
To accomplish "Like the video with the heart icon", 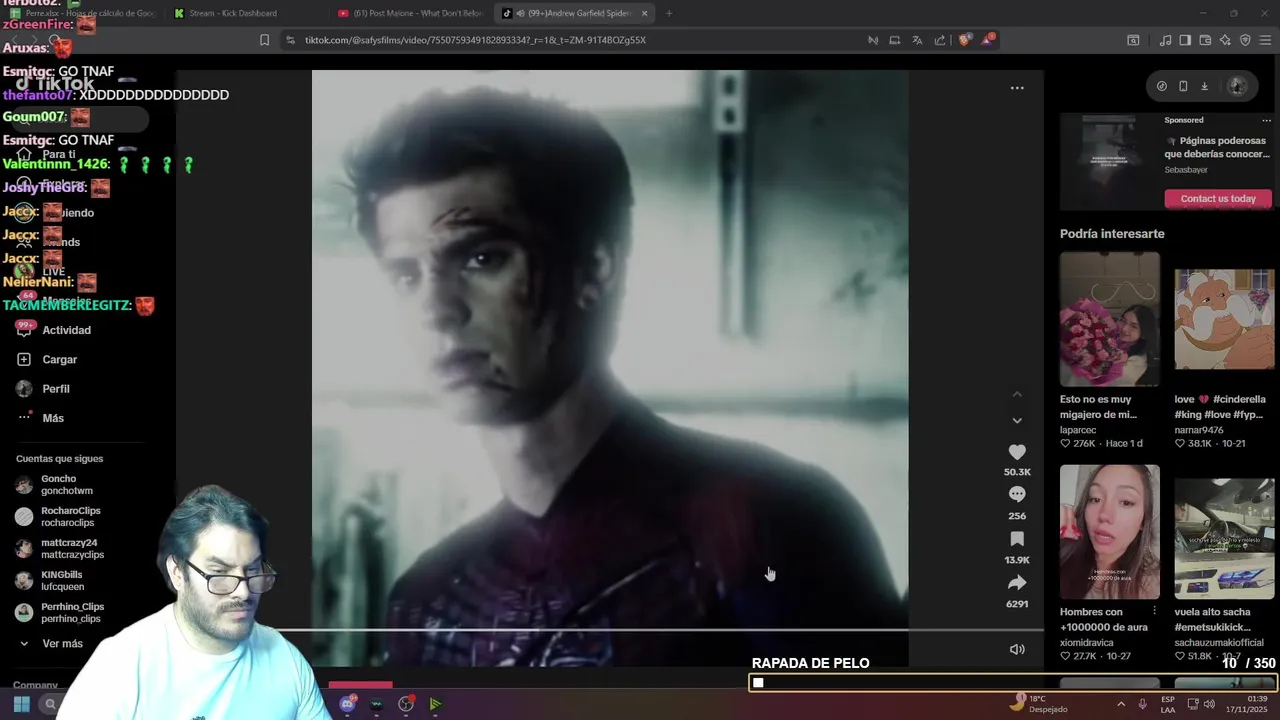I will (x=1017, y=452).
